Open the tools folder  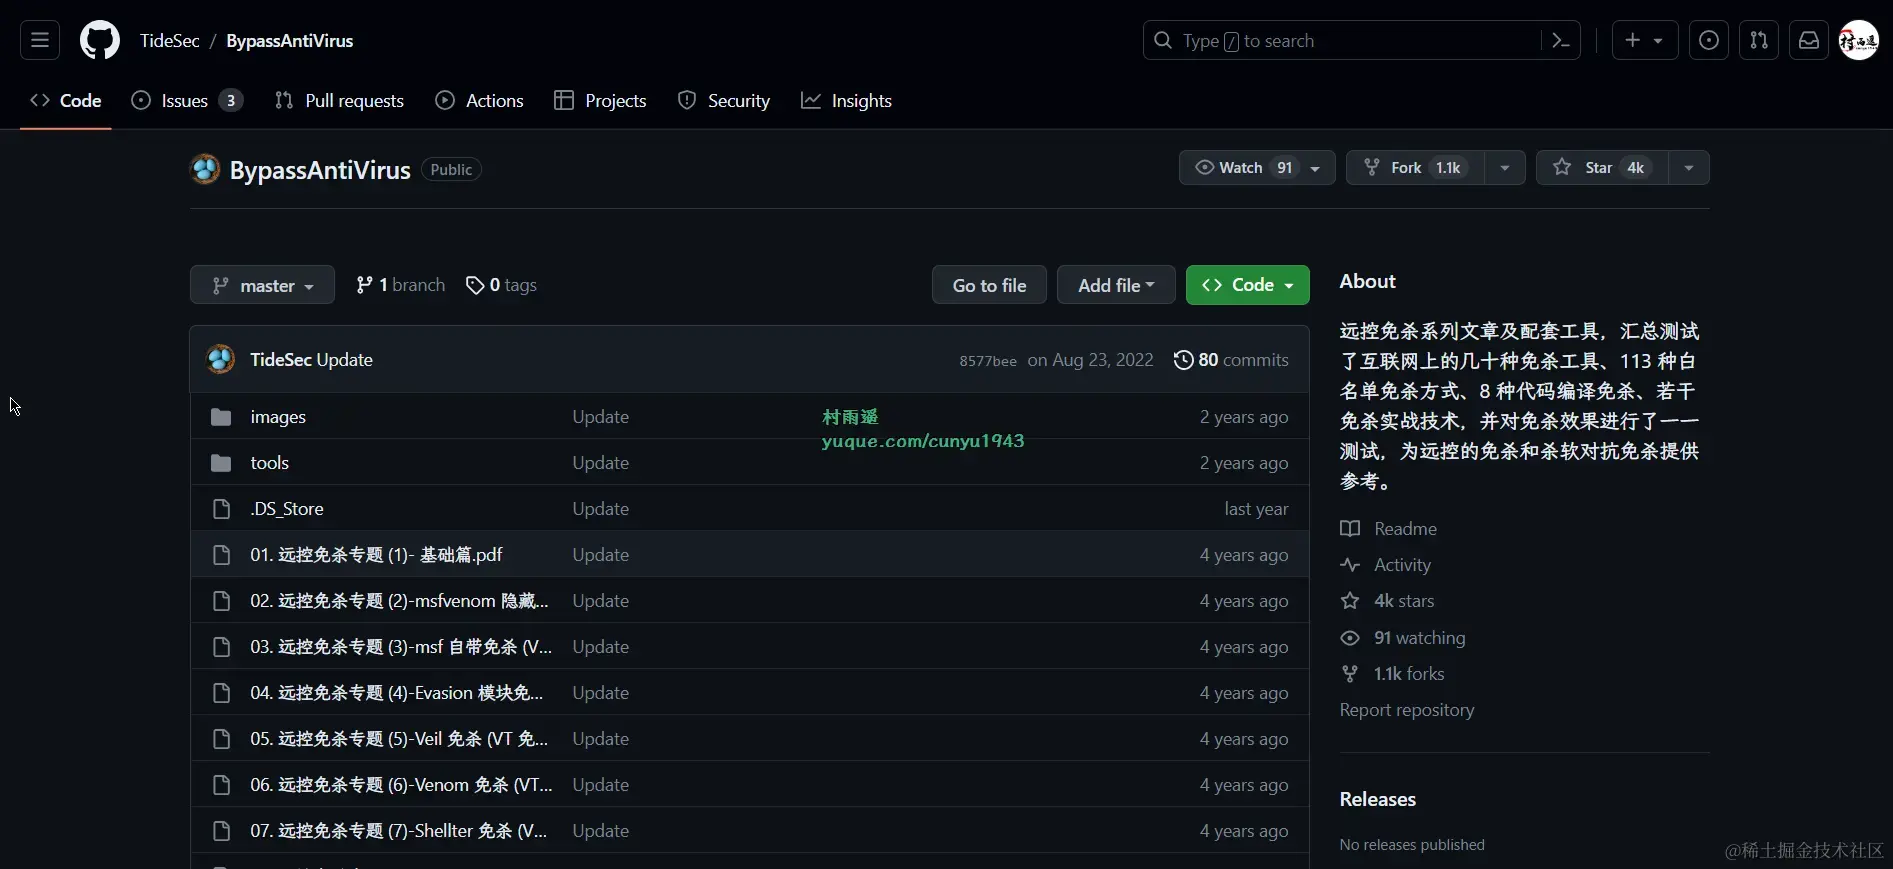pos(269,463)
